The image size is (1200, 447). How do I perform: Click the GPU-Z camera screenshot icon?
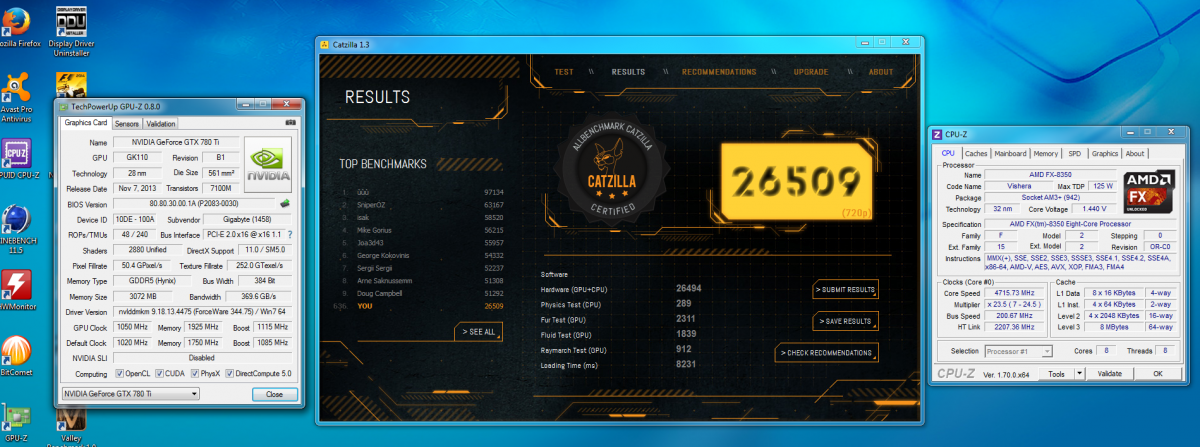click(x=291, y=123)
